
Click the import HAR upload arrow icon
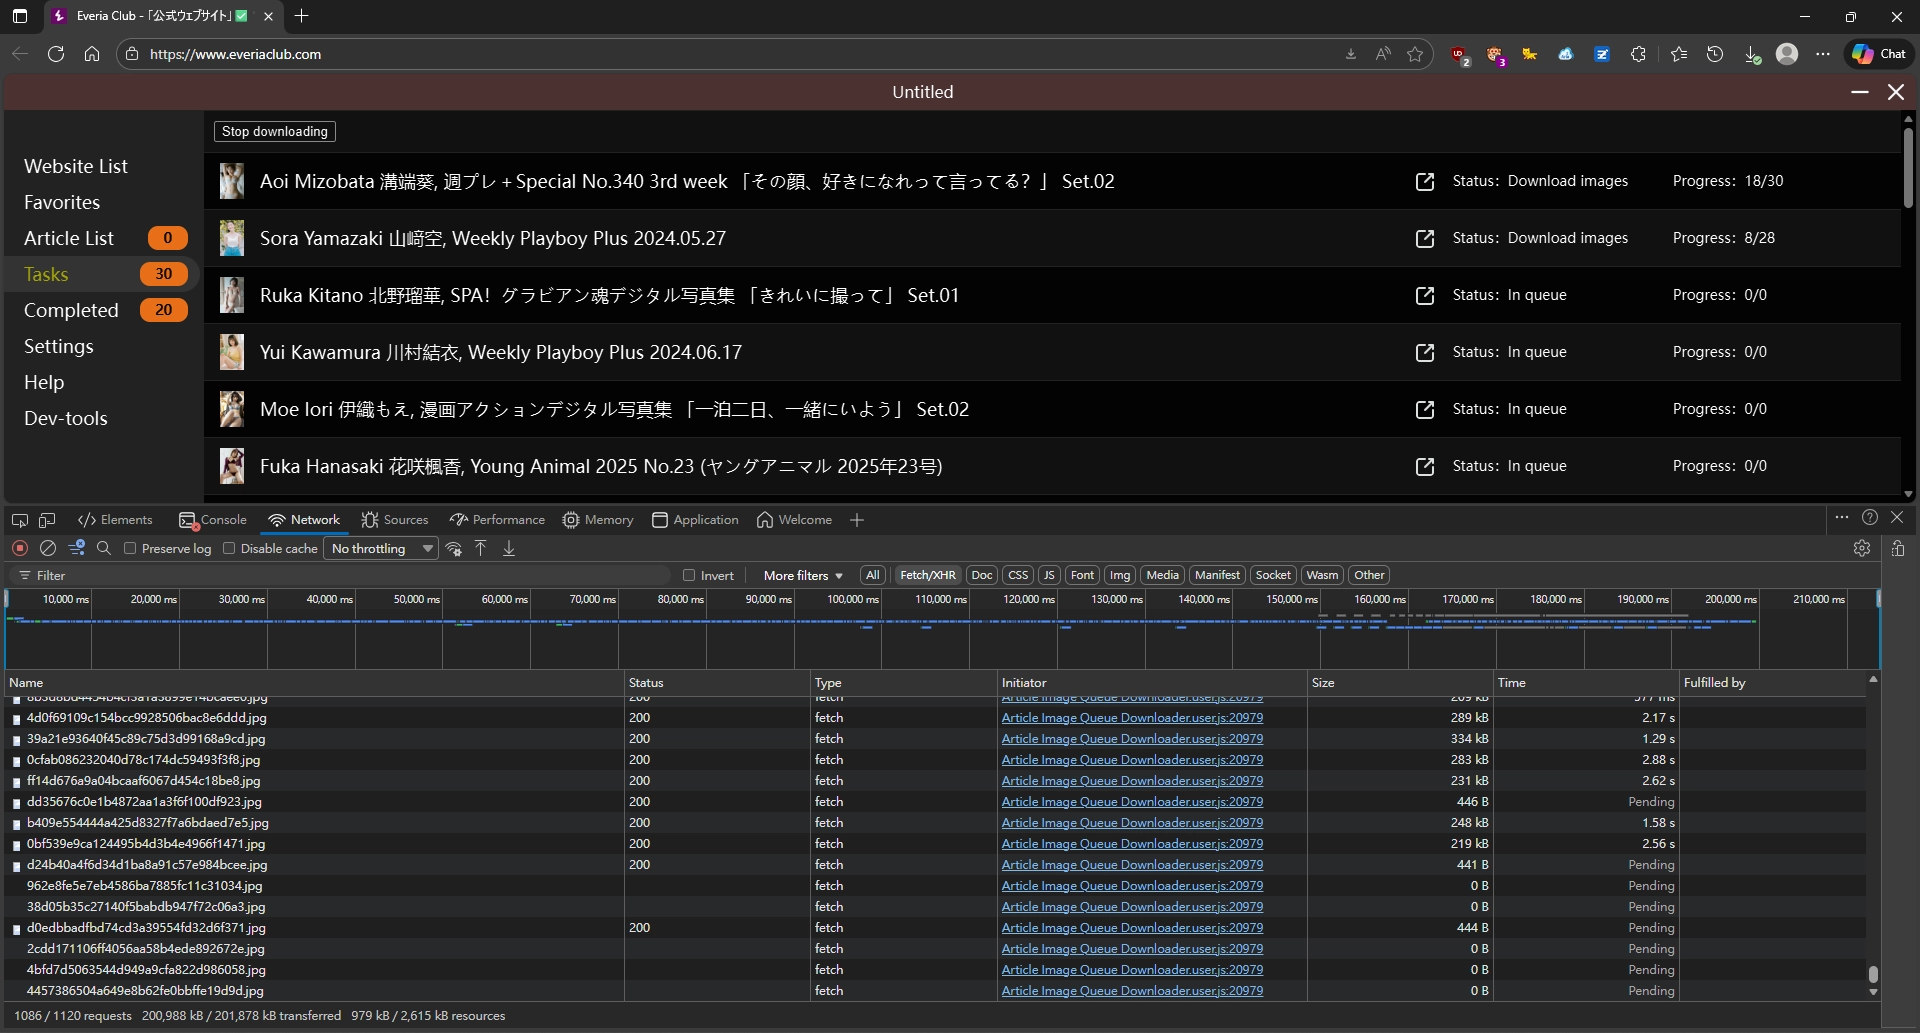(481, 548)
